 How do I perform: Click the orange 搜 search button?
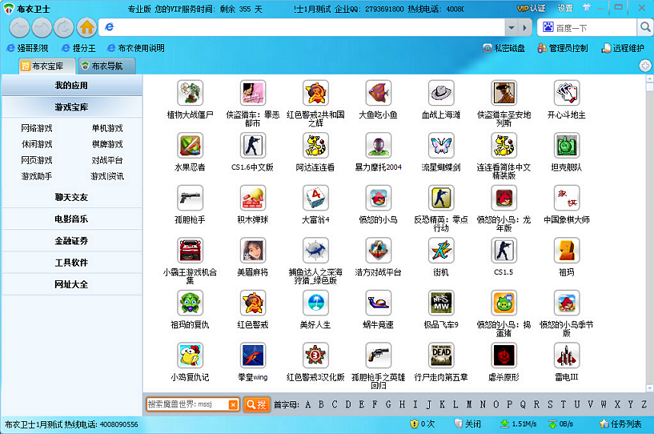256,404
